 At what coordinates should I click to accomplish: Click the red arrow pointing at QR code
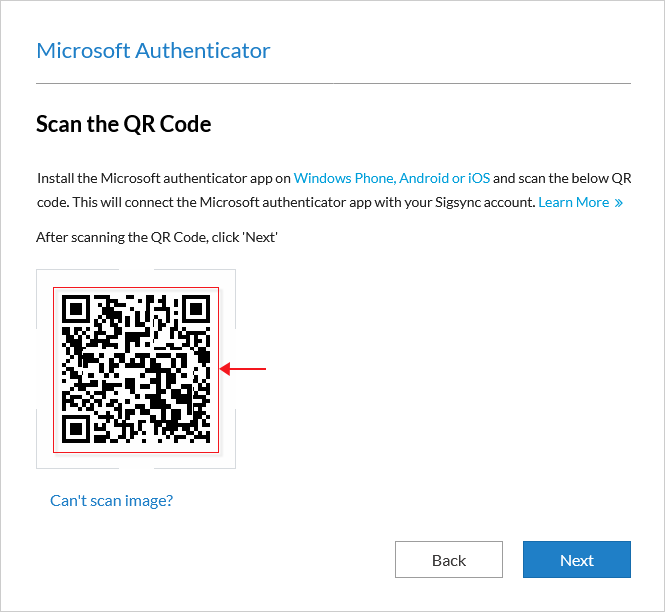click(x=243, y=369)
